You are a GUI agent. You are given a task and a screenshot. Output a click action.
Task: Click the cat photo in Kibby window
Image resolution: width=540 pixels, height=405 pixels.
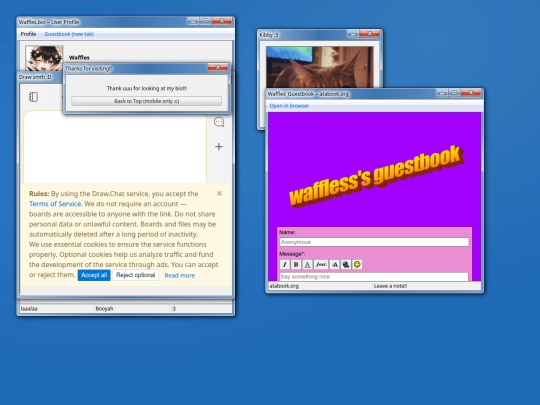(320, 67)
